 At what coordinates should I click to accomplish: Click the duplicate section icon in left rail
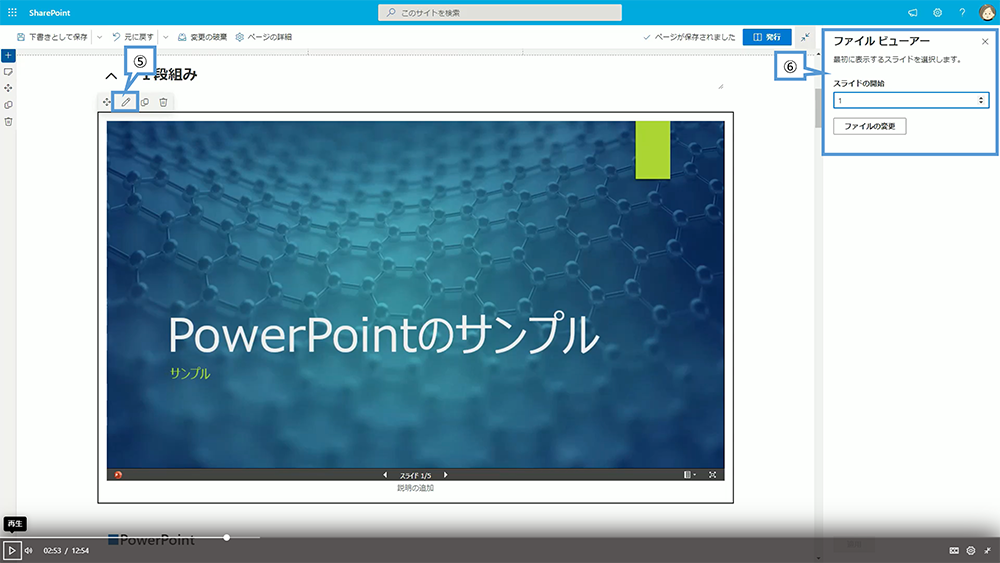8,105
